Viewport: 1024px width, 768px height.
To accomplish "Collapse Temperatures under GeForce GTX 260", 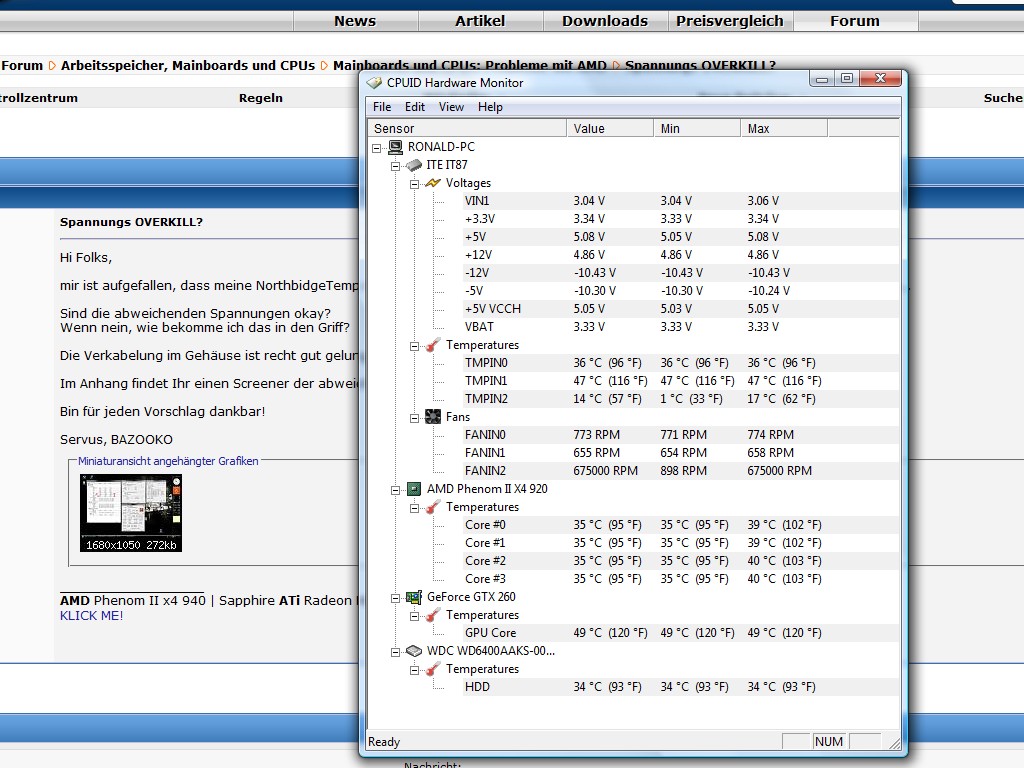I will pyautogui.click(x=414, y=616).
